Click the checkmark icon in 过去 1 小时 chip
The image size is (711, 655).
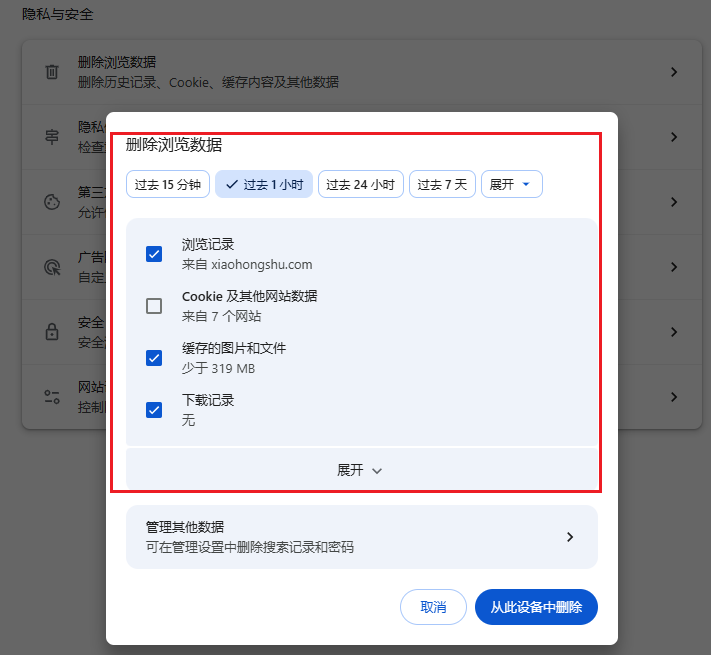click(232, 184)
